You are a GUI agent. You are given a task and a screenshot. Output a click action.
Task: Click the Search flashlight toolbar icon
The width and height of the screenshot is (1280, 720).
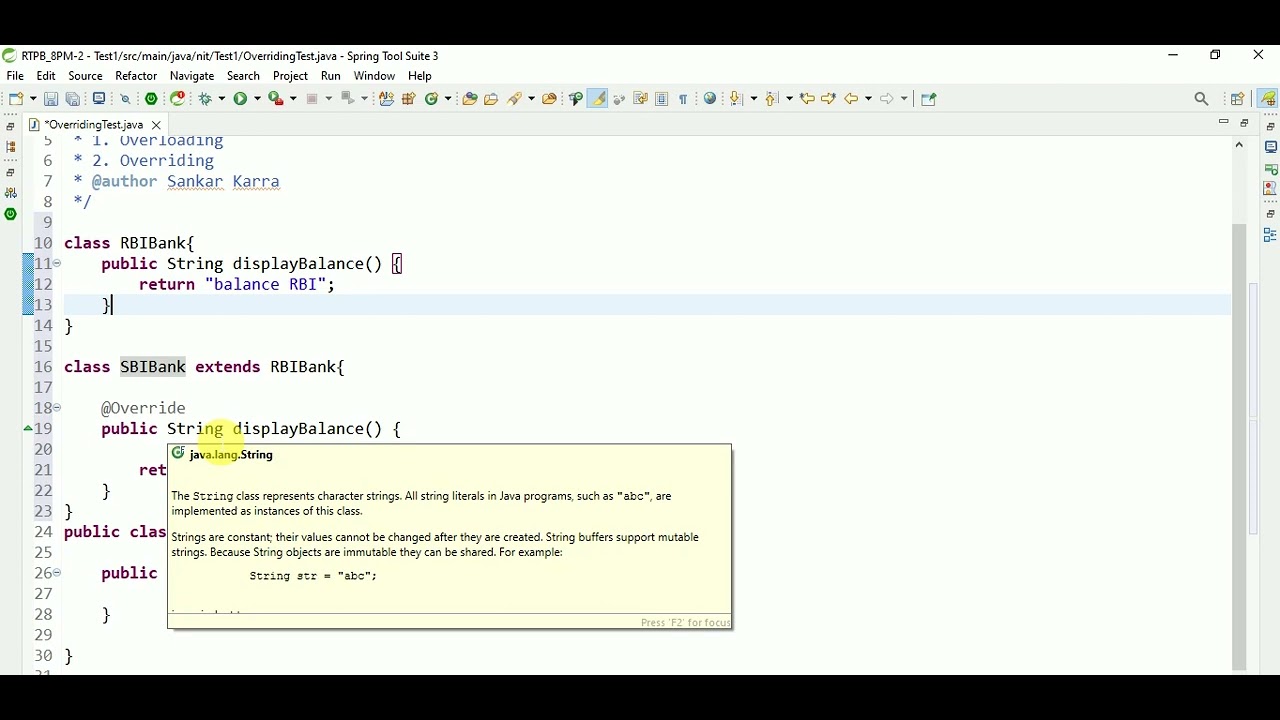pyautogui.click(x=516, y=99)
